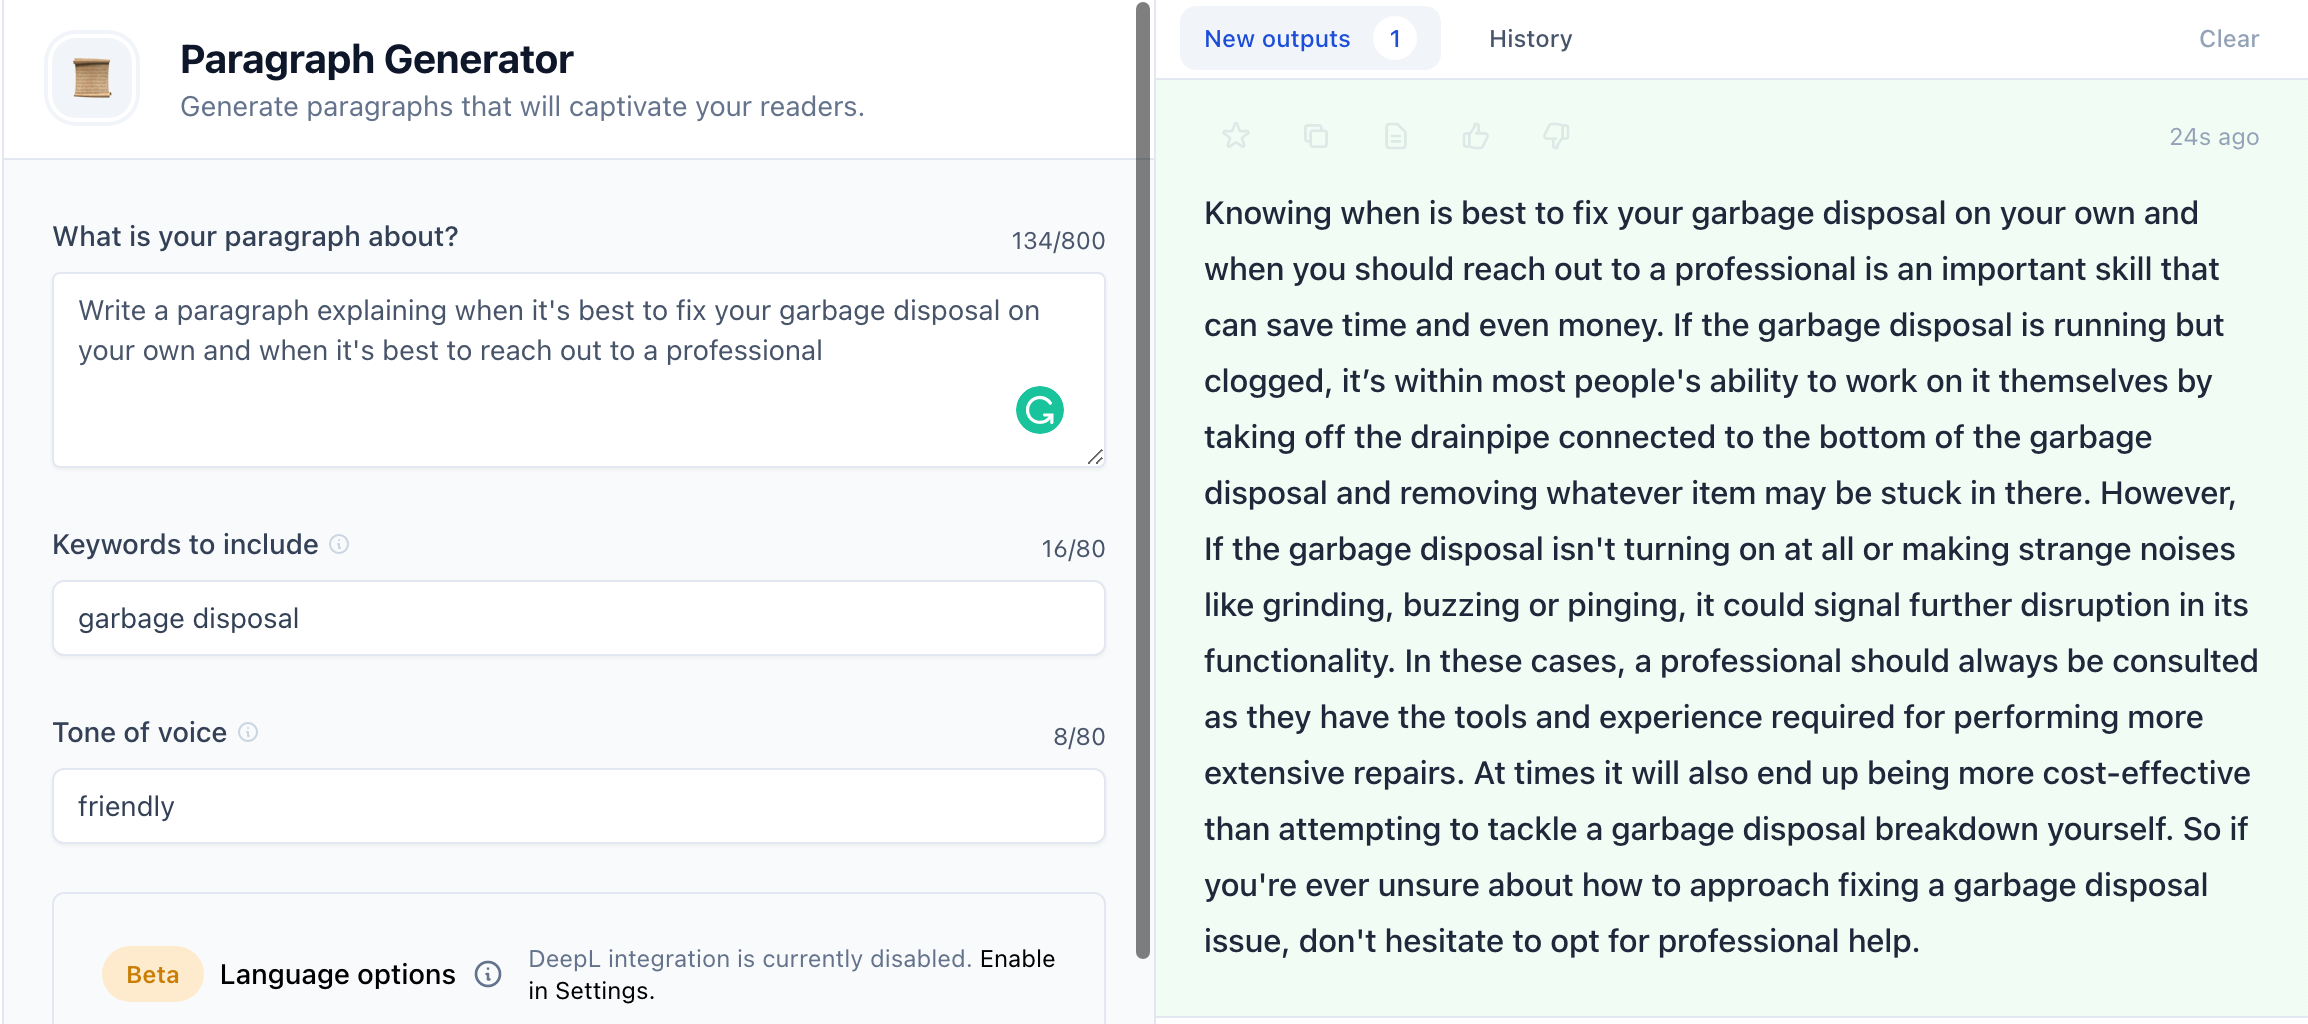The image size is (2308, 1024).
Task: Click the Keywords field containing garbage disposal
Action: [579, 618]
